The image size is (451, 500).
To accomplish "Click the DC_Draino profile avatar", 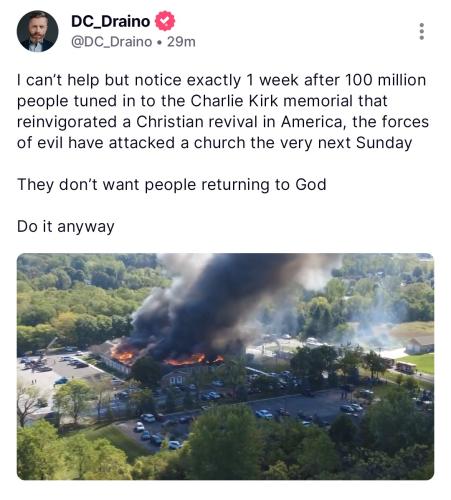I will tap(37, 31).
